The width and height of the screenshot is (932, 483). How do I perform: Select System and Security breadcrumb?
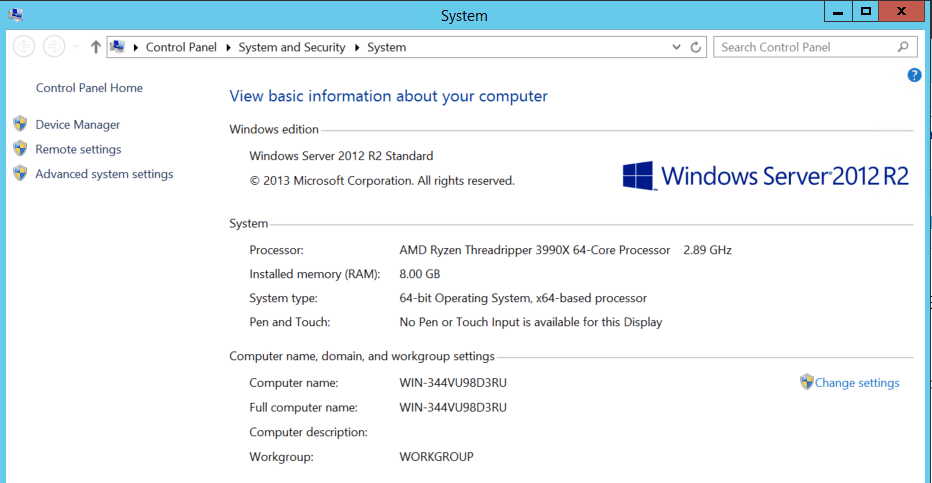click(x=292, y=47)
